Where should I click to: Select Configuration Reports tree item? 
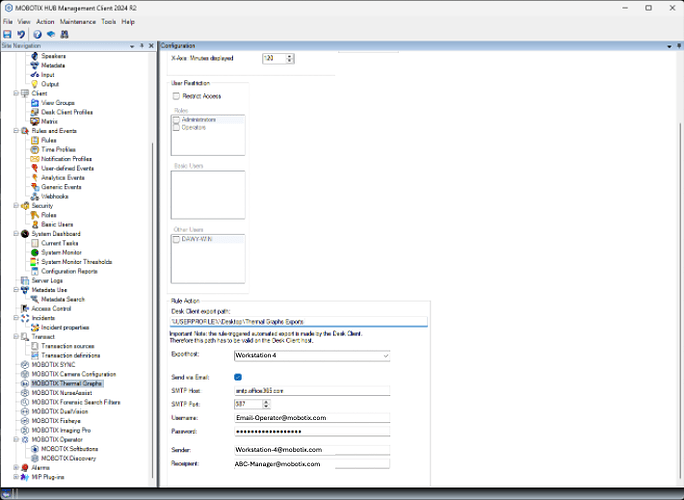point(69,271)
